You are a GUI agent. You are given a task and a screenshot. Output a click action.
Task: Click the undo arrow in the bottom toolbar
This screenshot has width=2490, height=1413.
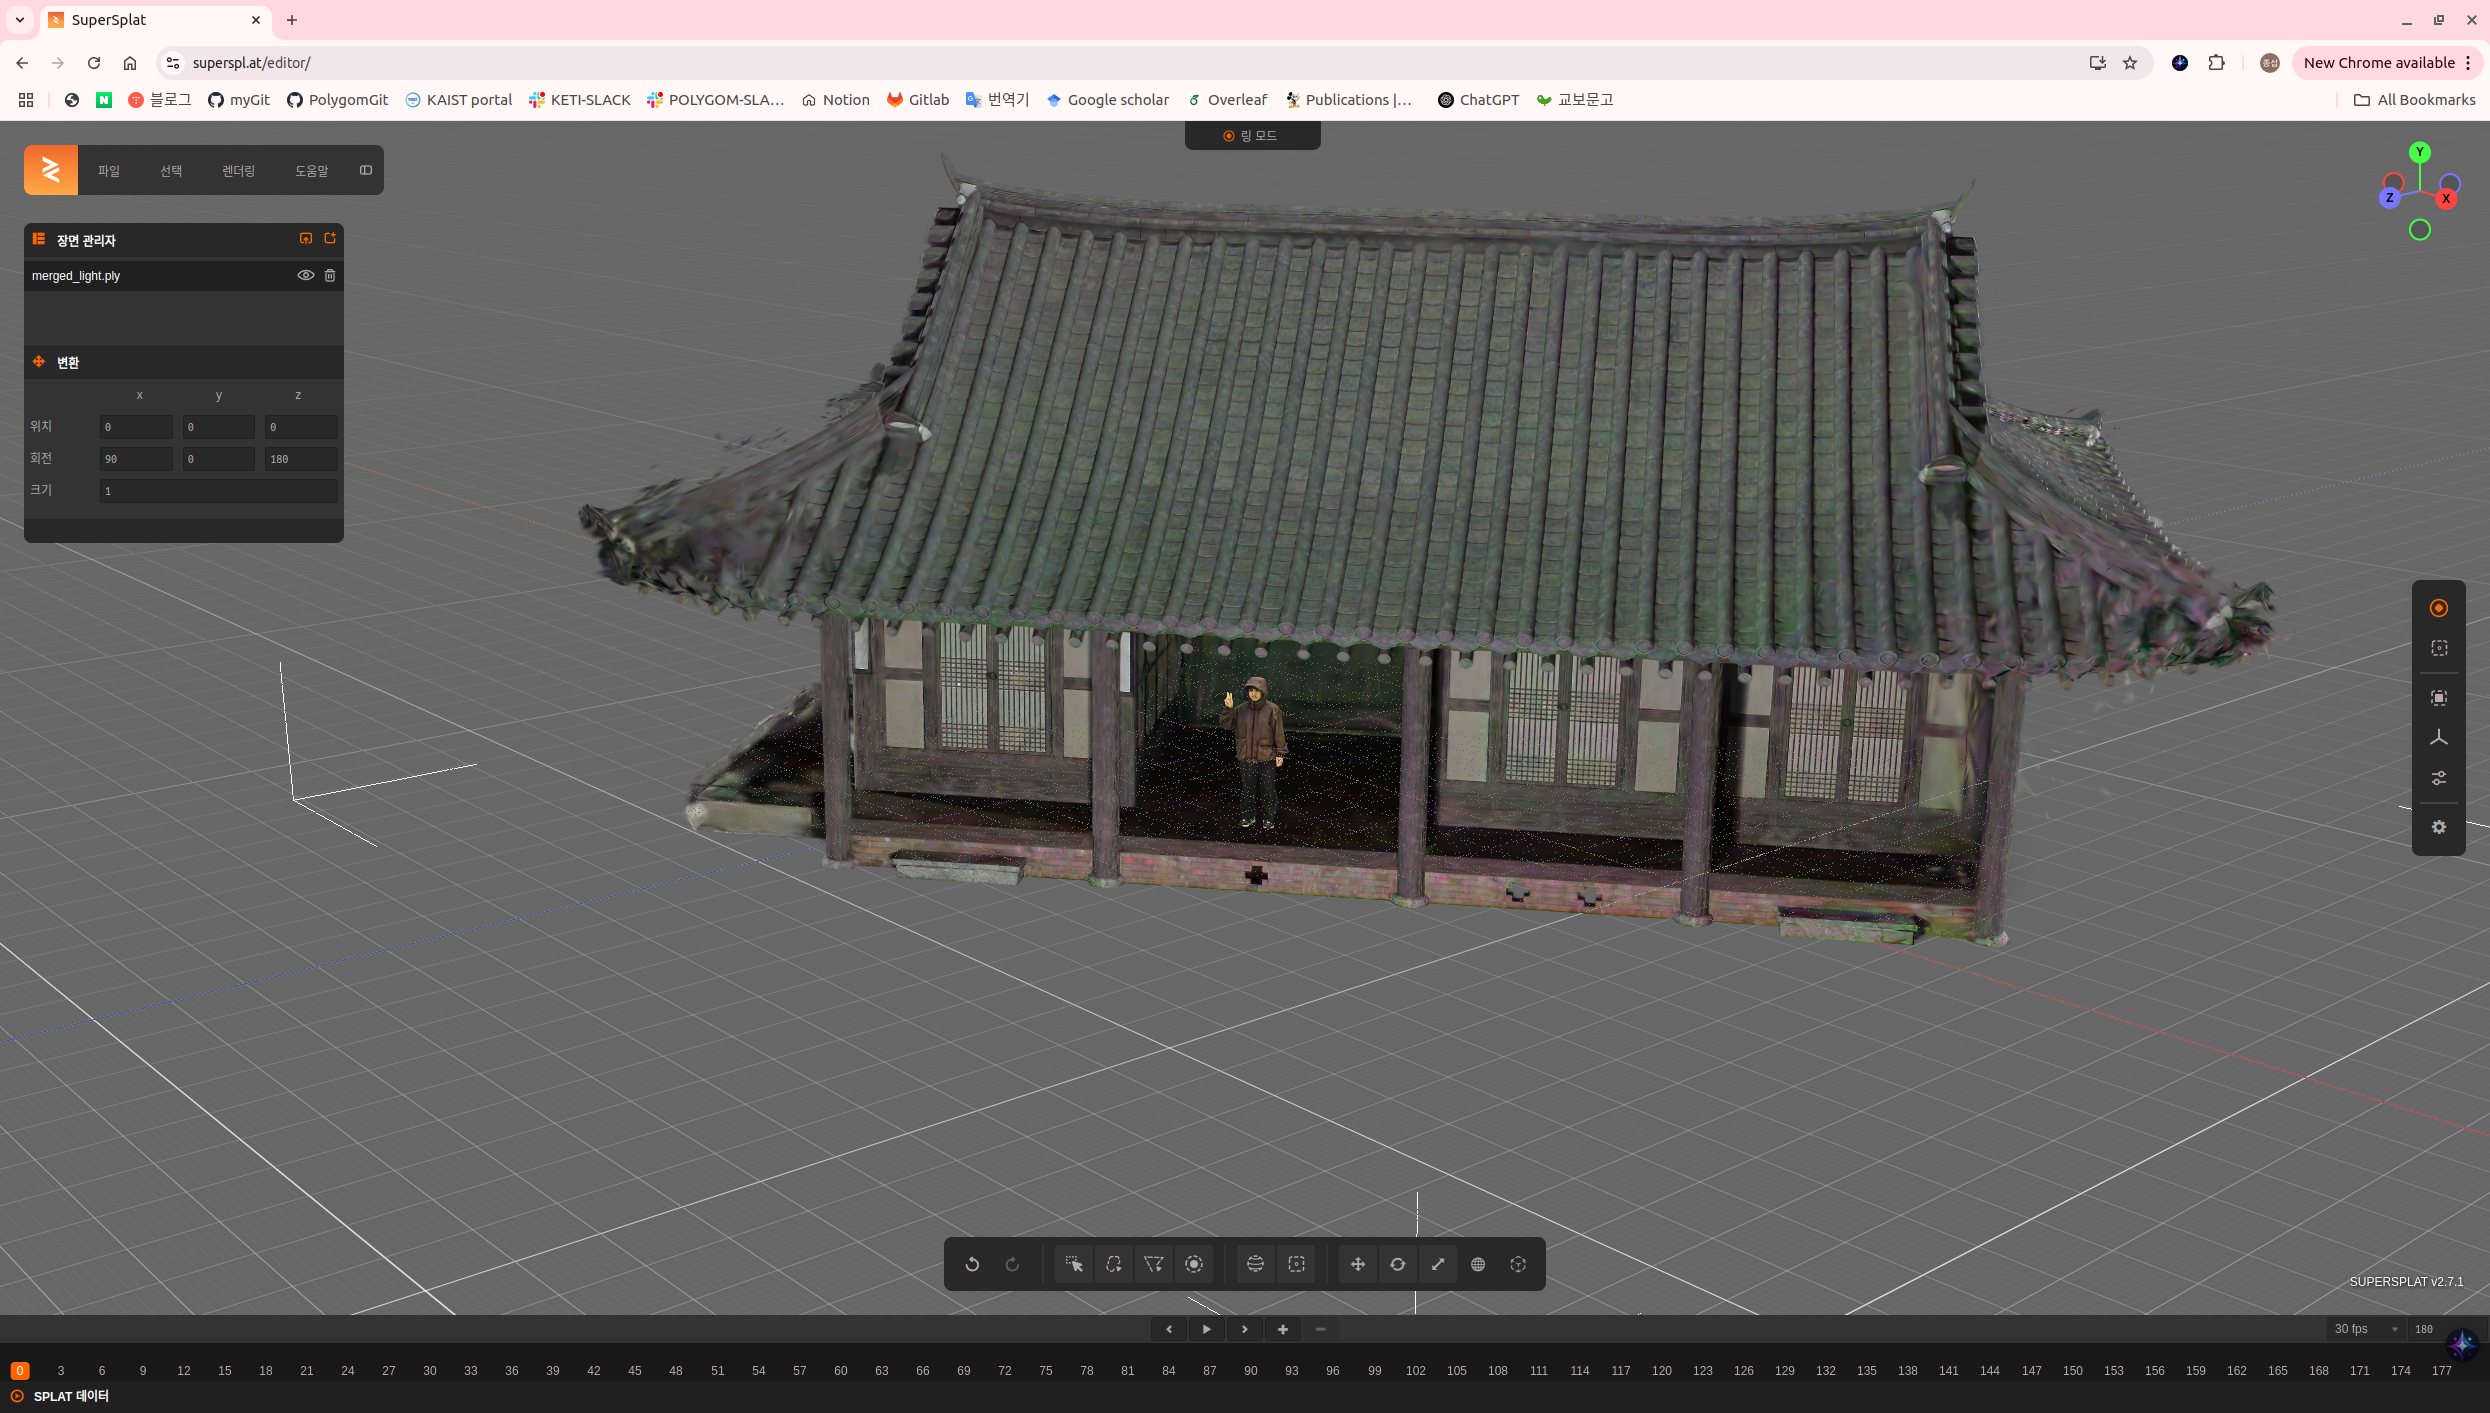tap(971, 1264)
